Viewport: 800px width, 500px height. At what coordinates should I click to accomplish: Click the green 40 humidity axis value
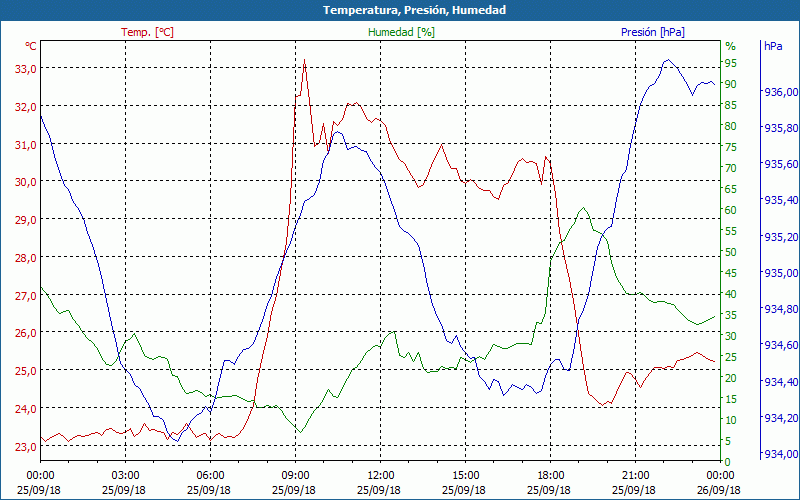coord(731,294)
